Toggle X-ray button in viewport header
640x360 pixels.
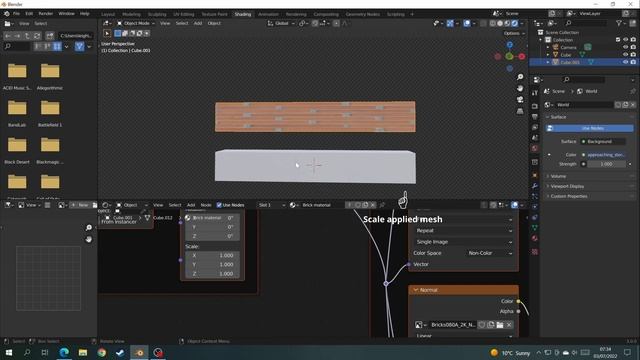[x=483, y=23]
